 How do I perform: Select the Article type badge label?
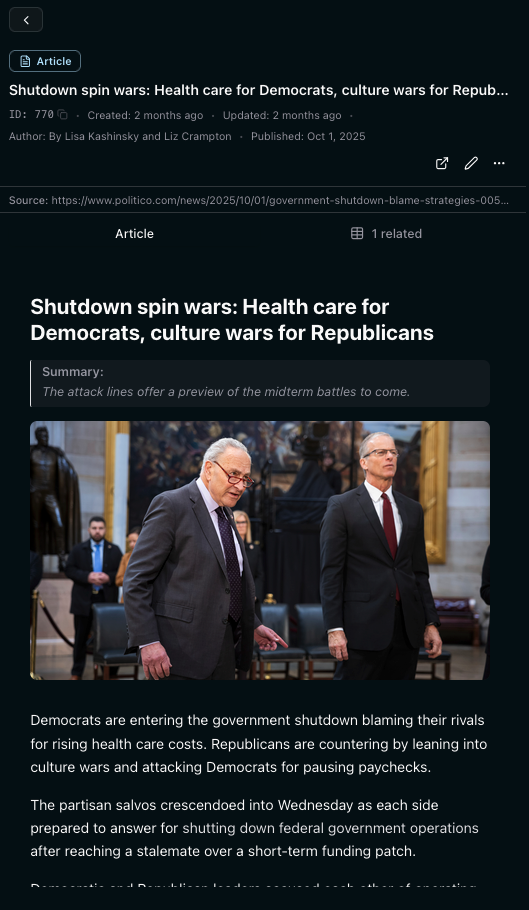pos(54,62)
